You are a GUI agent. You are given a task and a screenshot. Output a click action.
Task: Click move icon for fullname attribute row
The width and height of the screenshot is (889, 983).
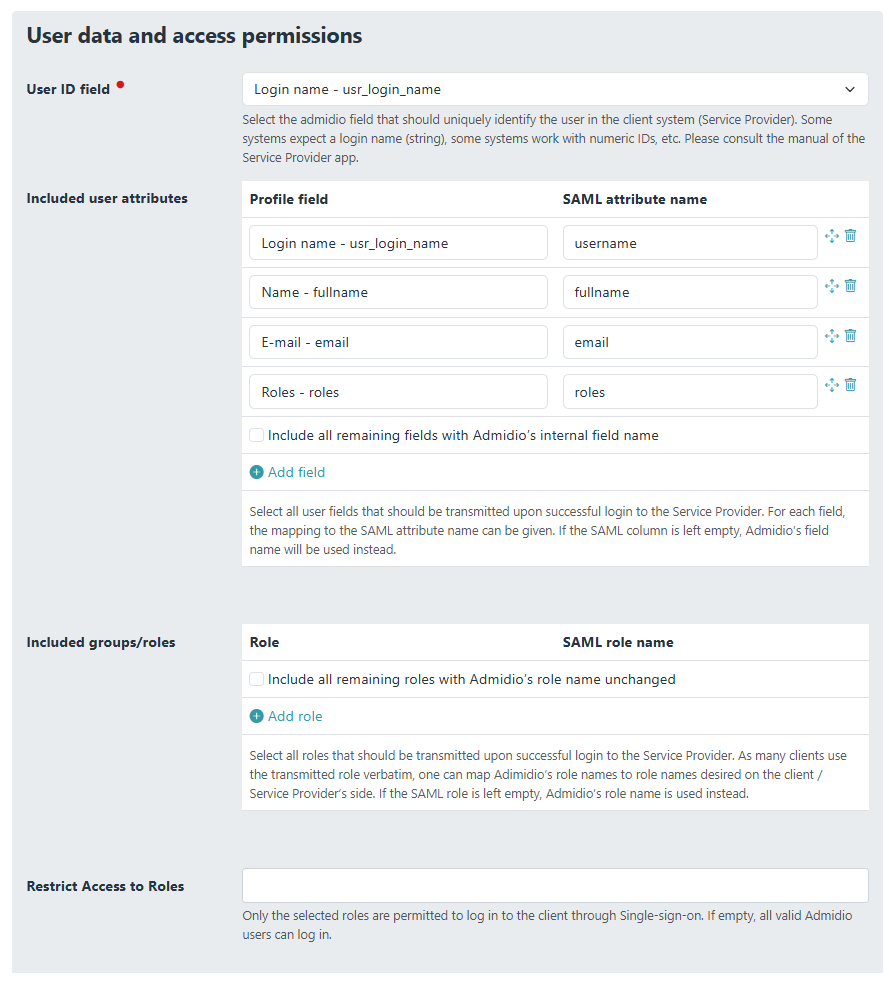[x=831, y=286]
